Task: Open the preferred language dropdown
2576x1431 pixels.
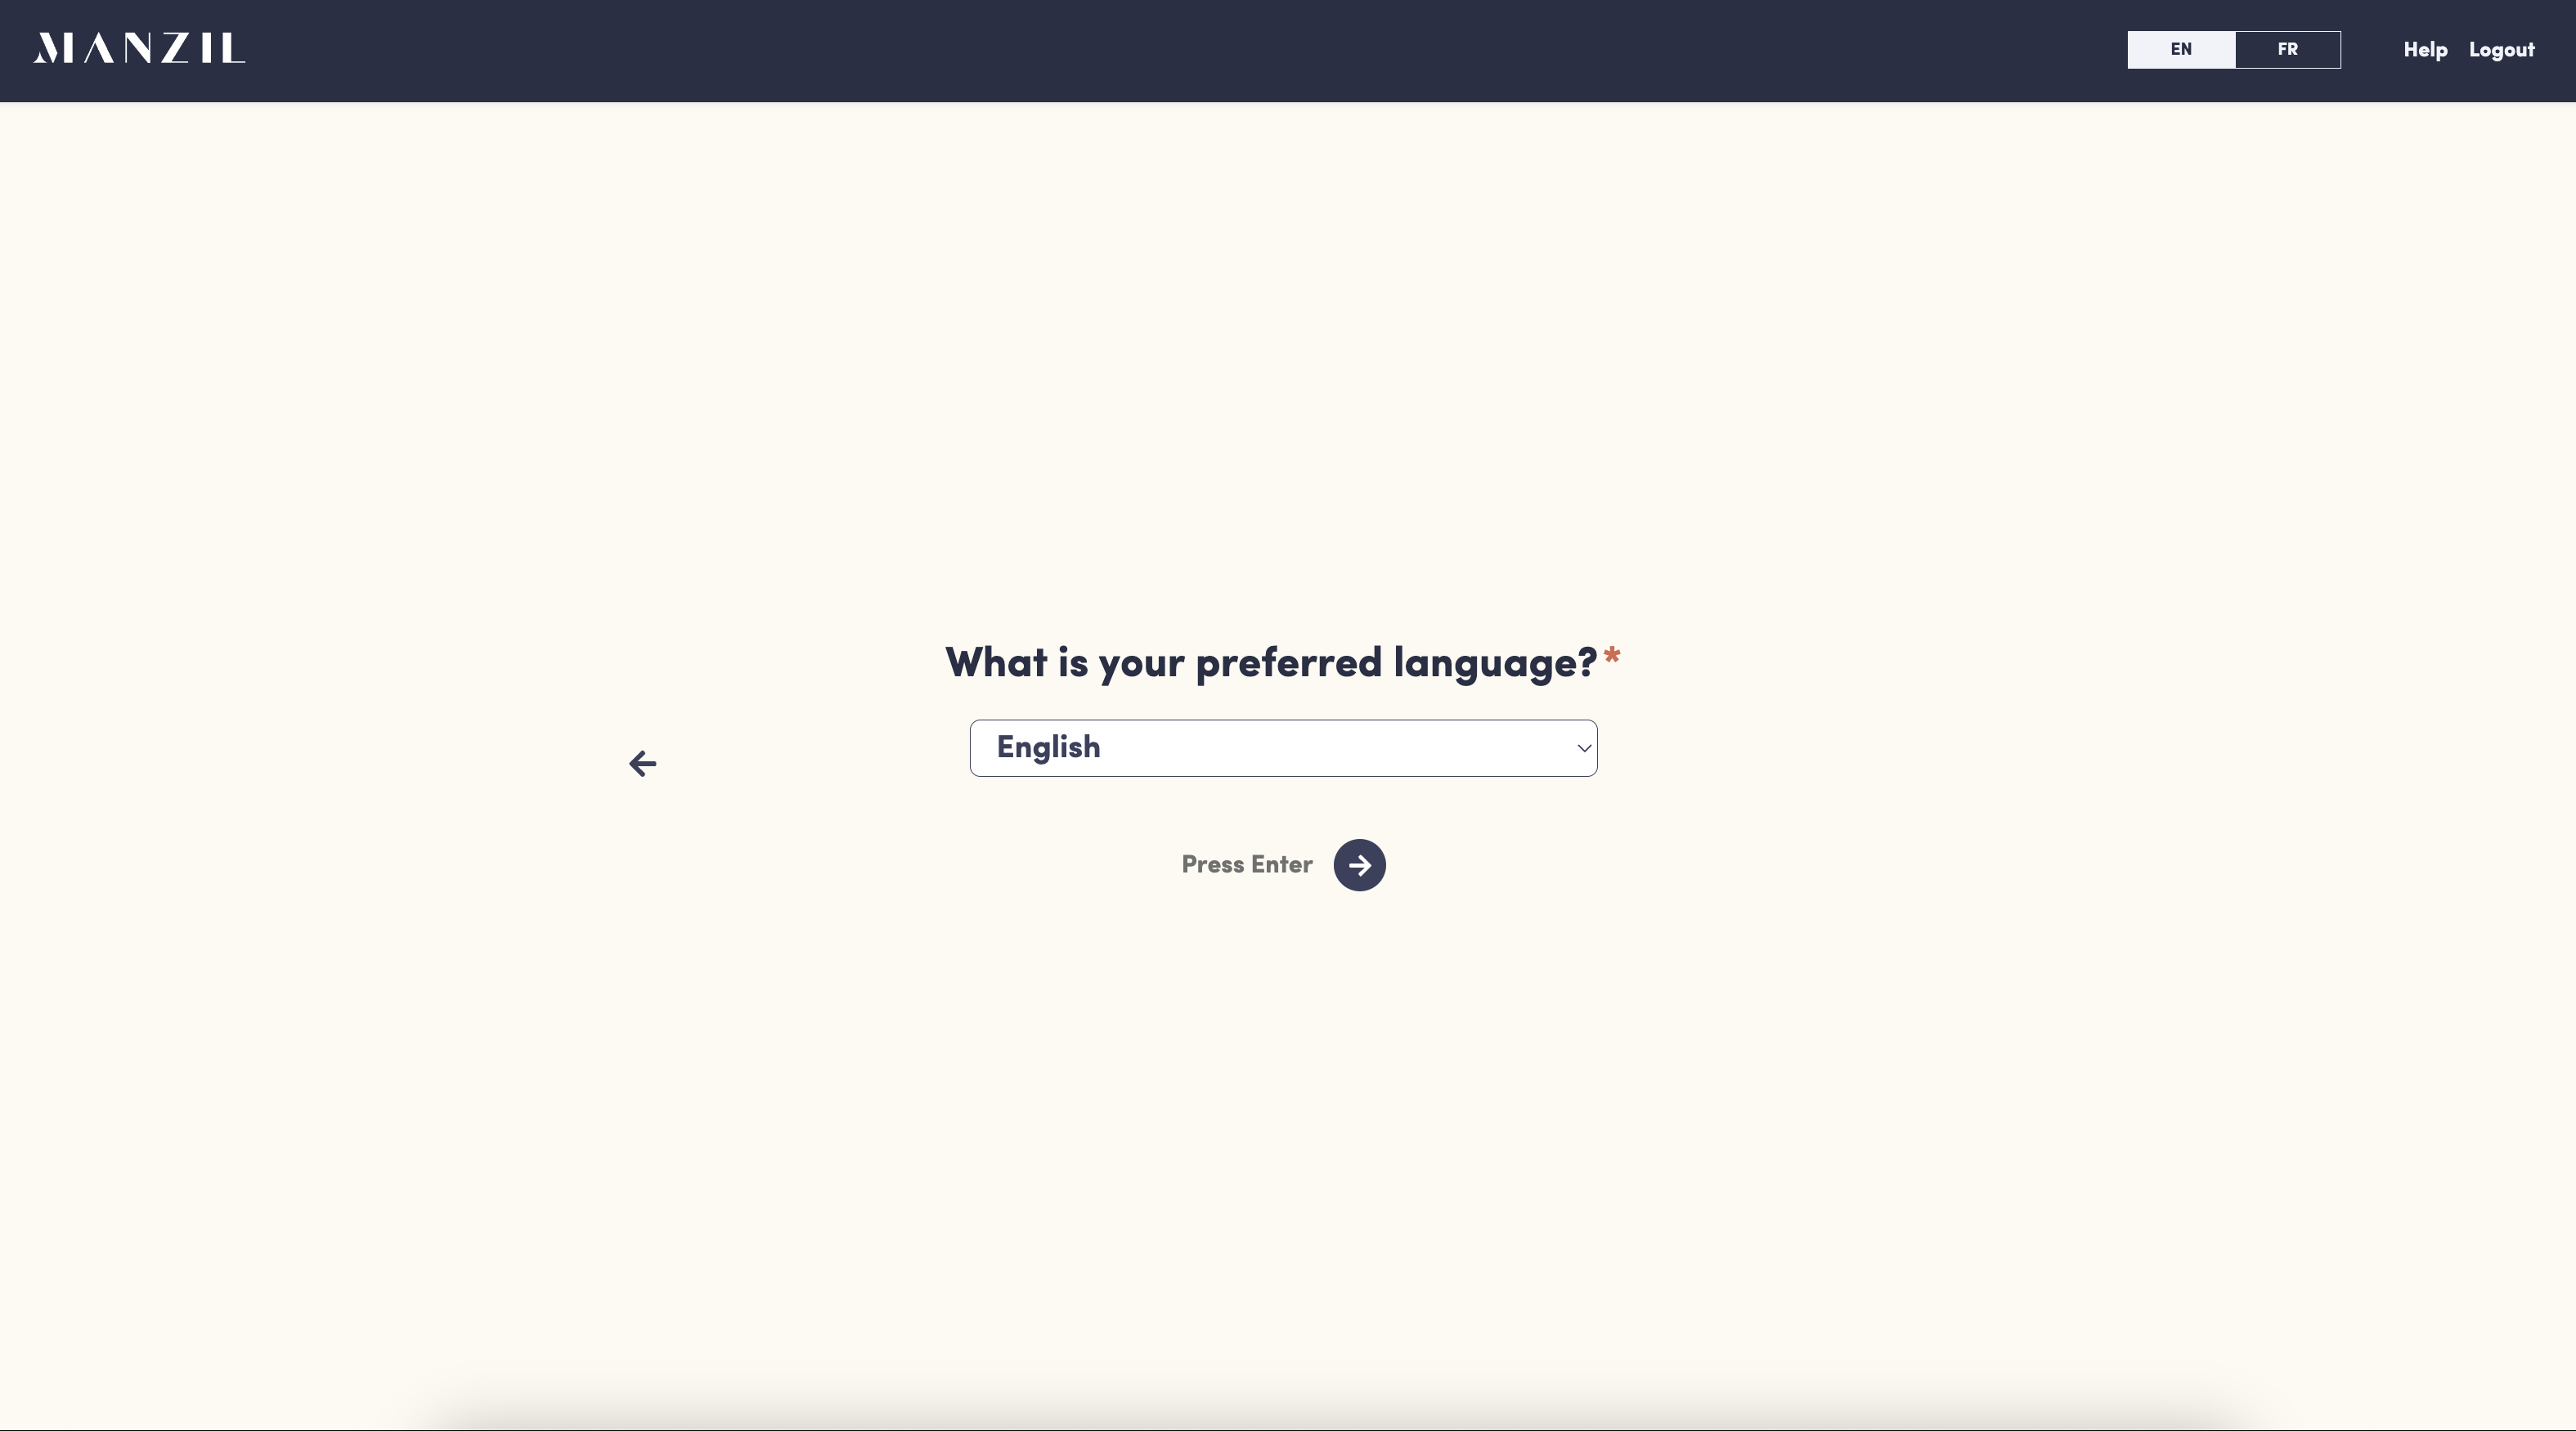Action: coord(1282,748)
